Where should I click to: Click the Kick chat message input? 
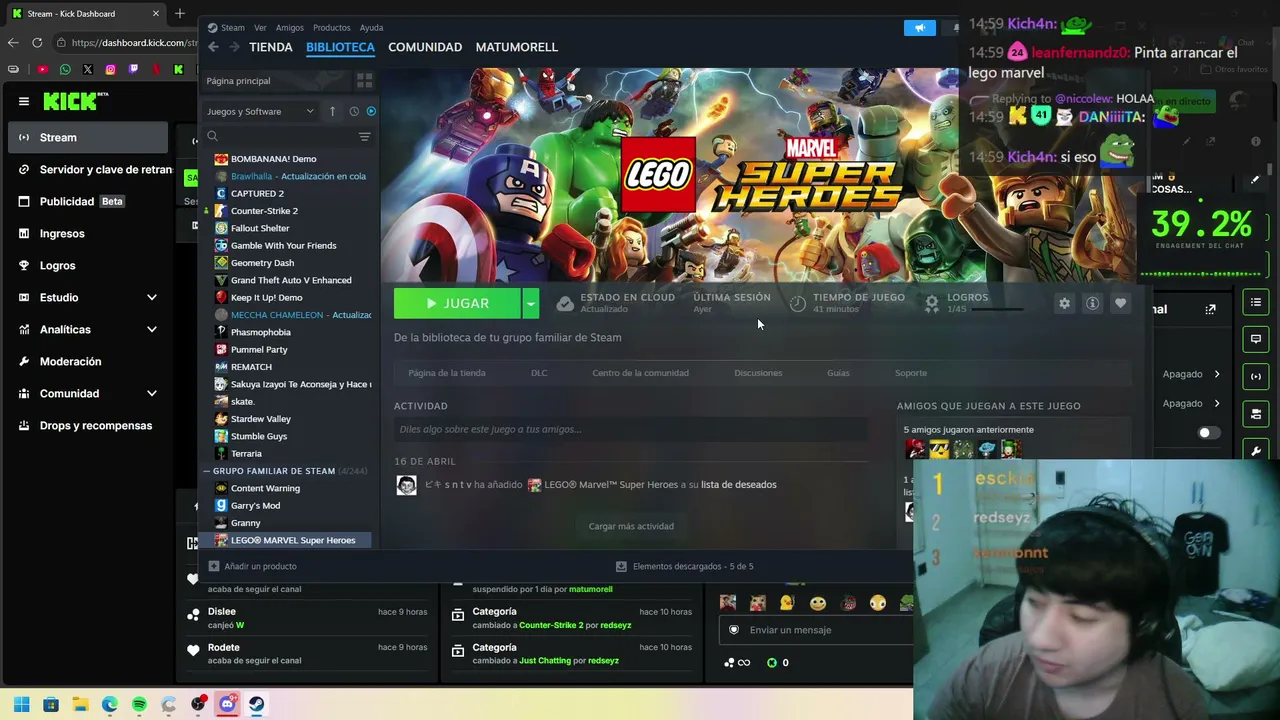tap(816, 630)
